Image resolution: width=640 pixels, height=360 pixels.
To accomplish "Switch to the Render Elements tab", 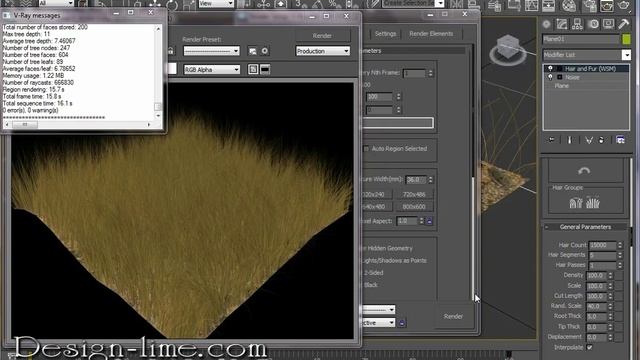I will pos(431,34).
